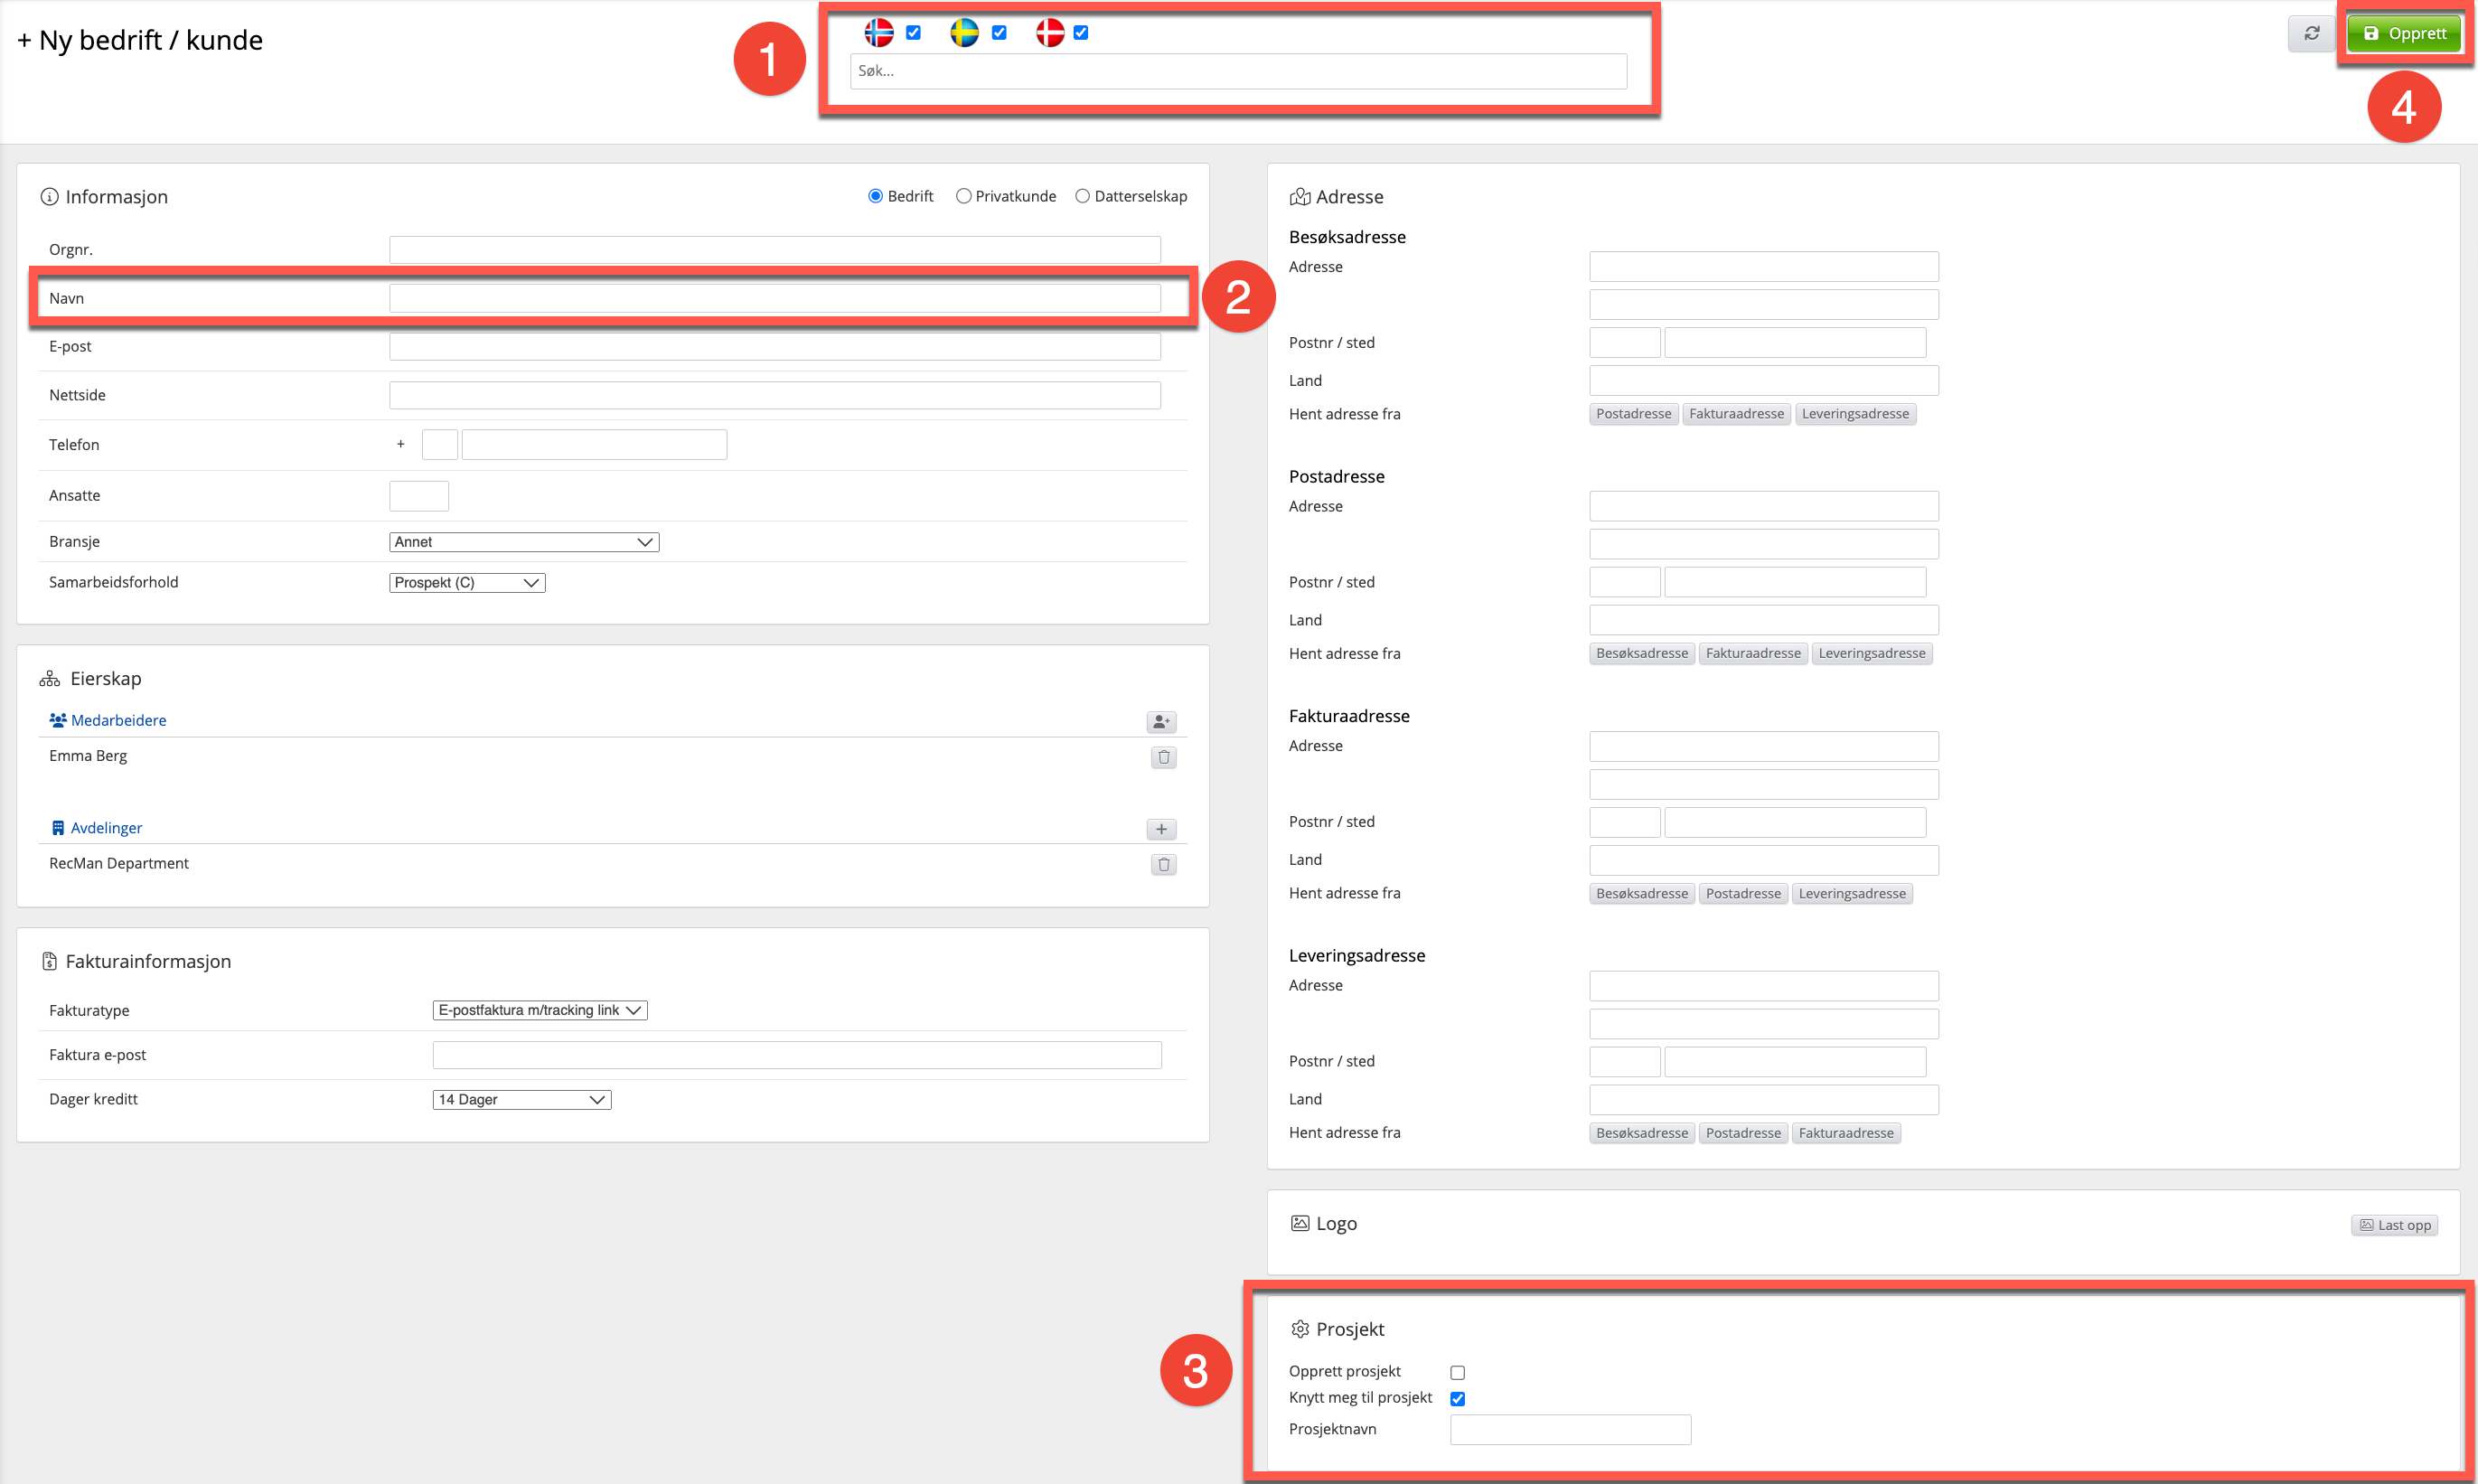Click the Swedish flag icon
Viewport: 2478px width, 1484px height.
964,33
